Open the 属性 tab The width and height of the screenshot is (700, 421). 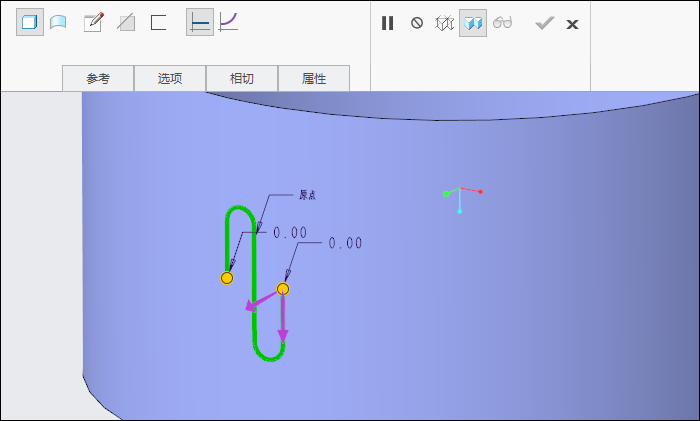tap(314, 79)
